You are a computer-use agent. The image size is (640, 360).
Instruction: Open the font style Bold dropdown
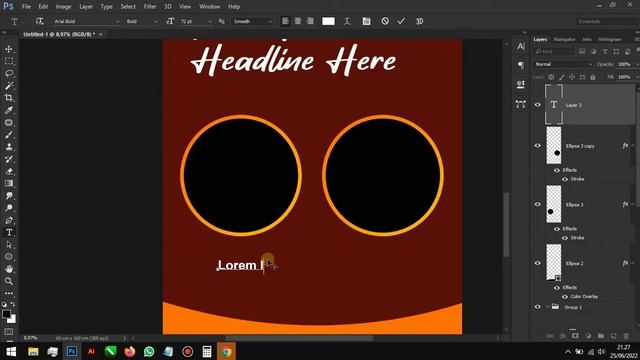click(155, 21)
